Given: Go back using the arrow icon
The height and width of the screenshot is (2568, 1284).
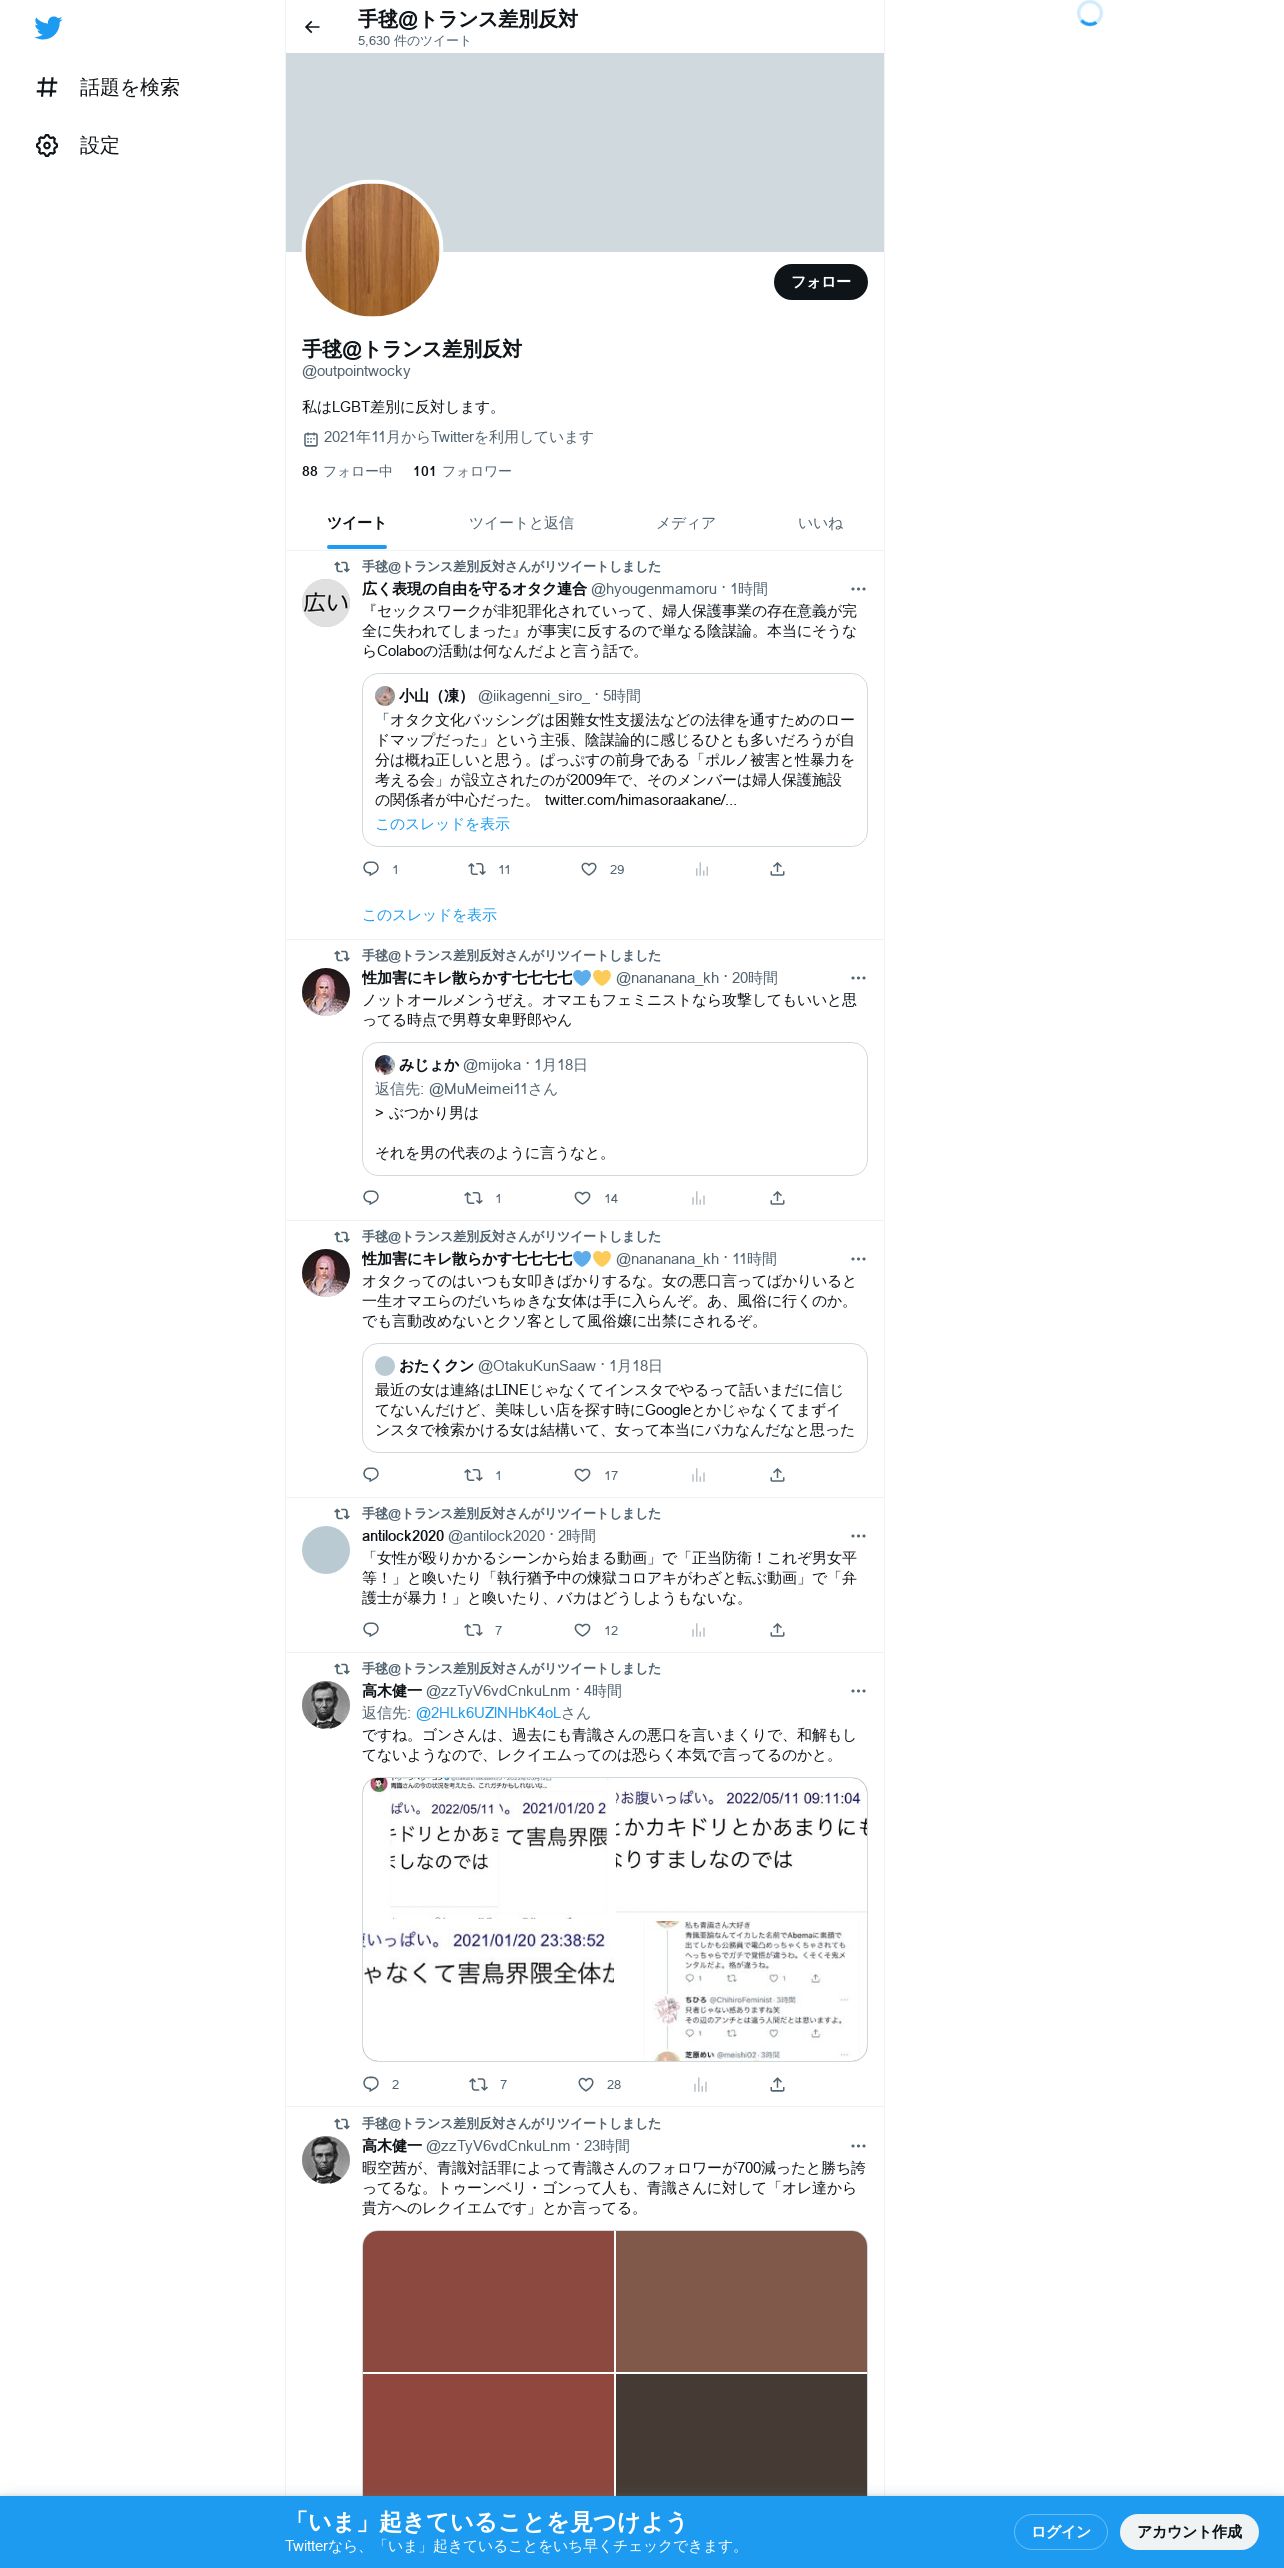Looking at the screenshot, I should click(312, 27).
